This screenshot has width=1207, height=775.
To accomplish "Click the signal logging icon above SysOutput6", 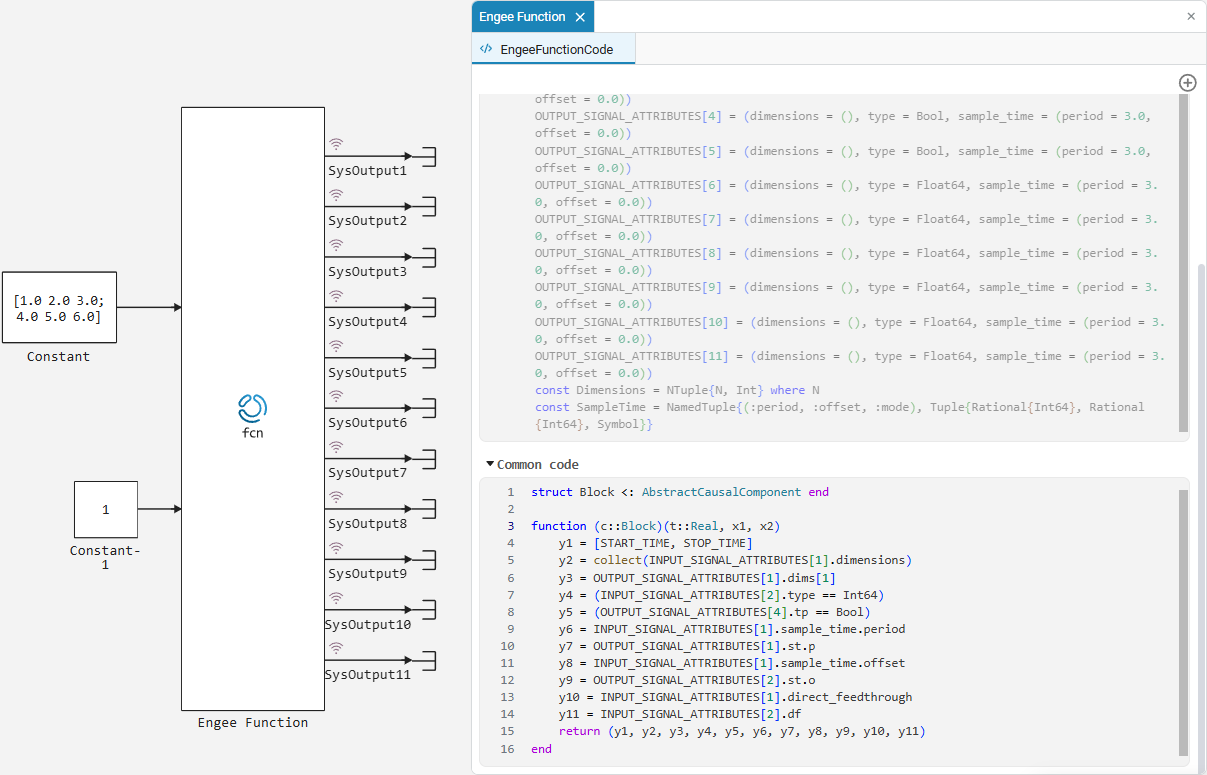I will [336, 396].
